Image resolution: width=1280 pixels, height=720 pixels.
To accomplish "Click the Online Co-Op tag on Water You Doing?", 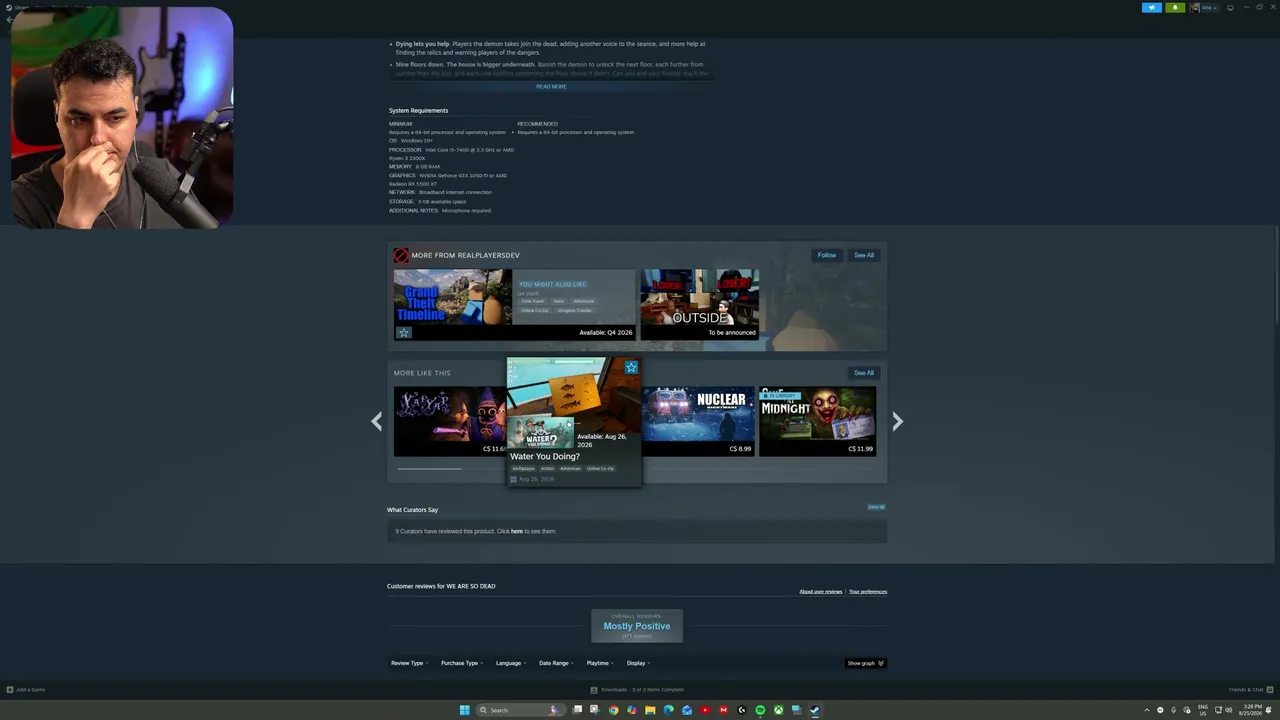I will point(600,468).
